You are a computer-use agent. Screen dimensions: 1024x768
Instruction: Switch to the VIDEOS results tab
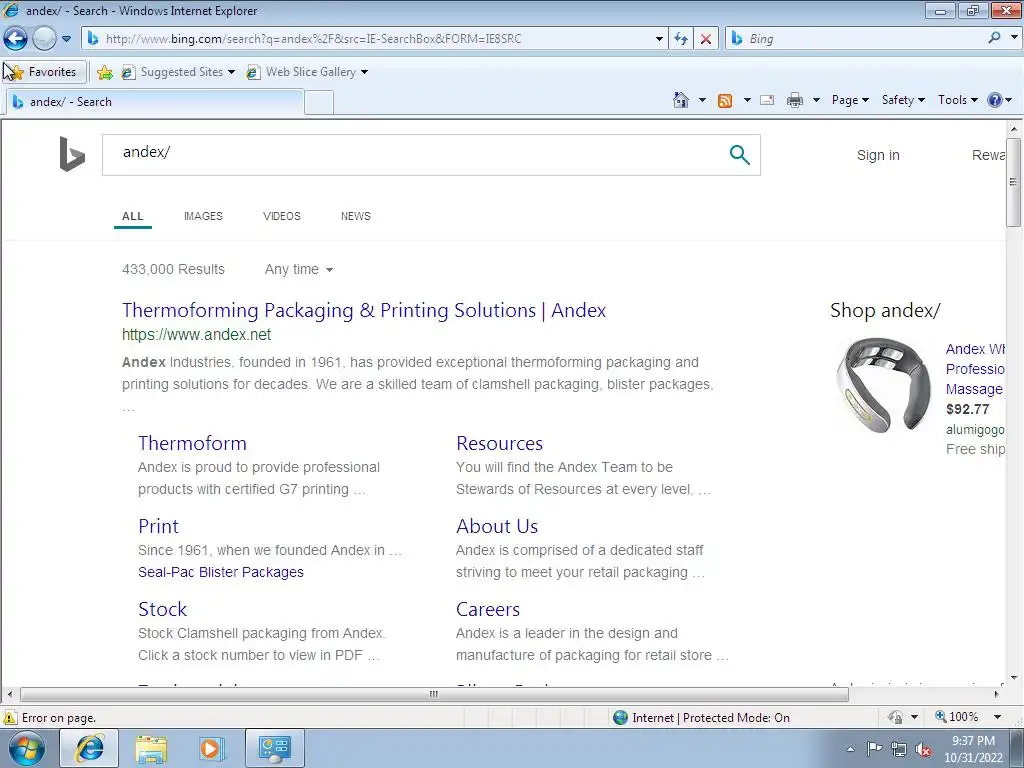(281, 216)
